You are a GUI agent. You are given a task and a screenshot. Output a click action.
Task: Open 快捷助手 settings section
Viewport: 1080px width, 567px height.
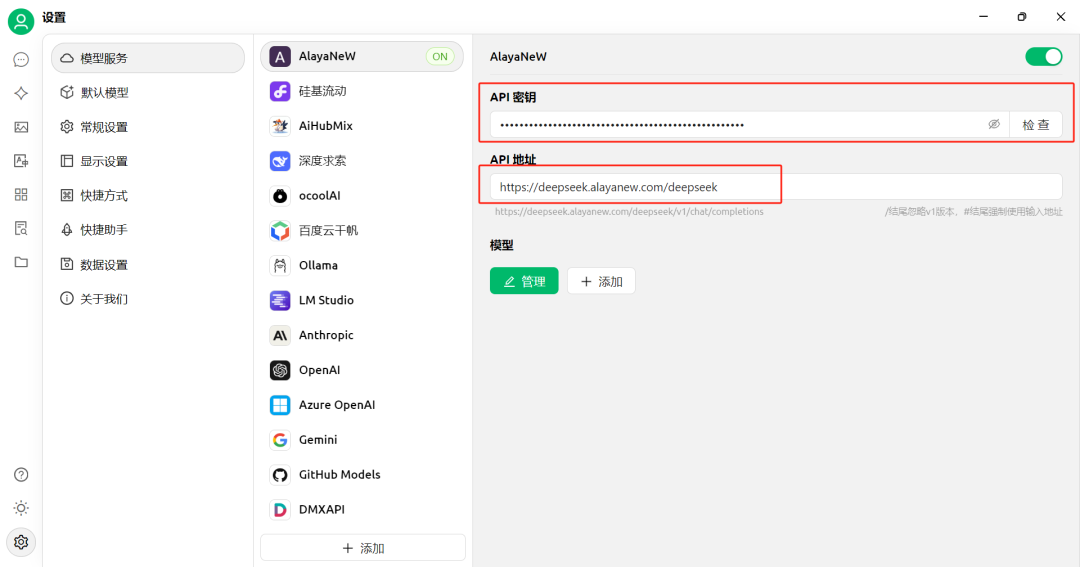click(x=147, y=229)
